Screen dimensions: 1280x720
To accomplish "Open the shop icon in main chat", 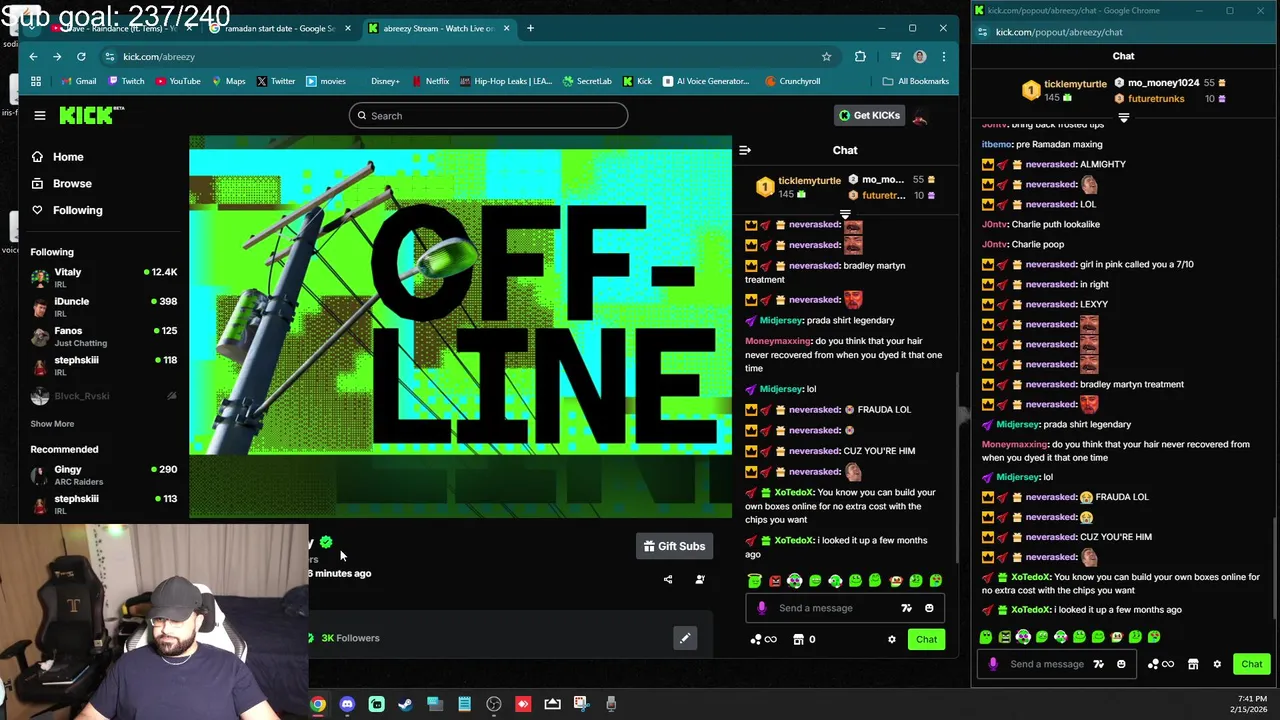I will point(799,640).
